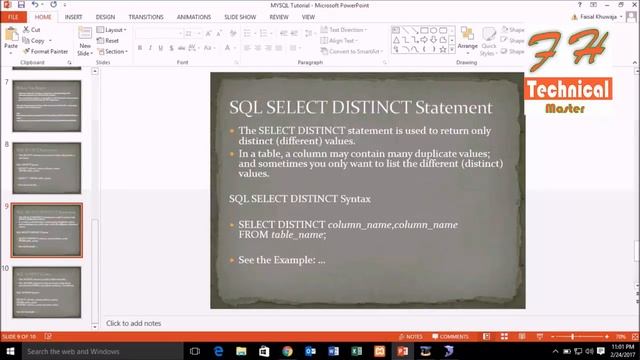Open the VIEW tab
Image resolution: width=640 pixels, height=360 pixels.
pyautogui.click(x=308, y=17)
